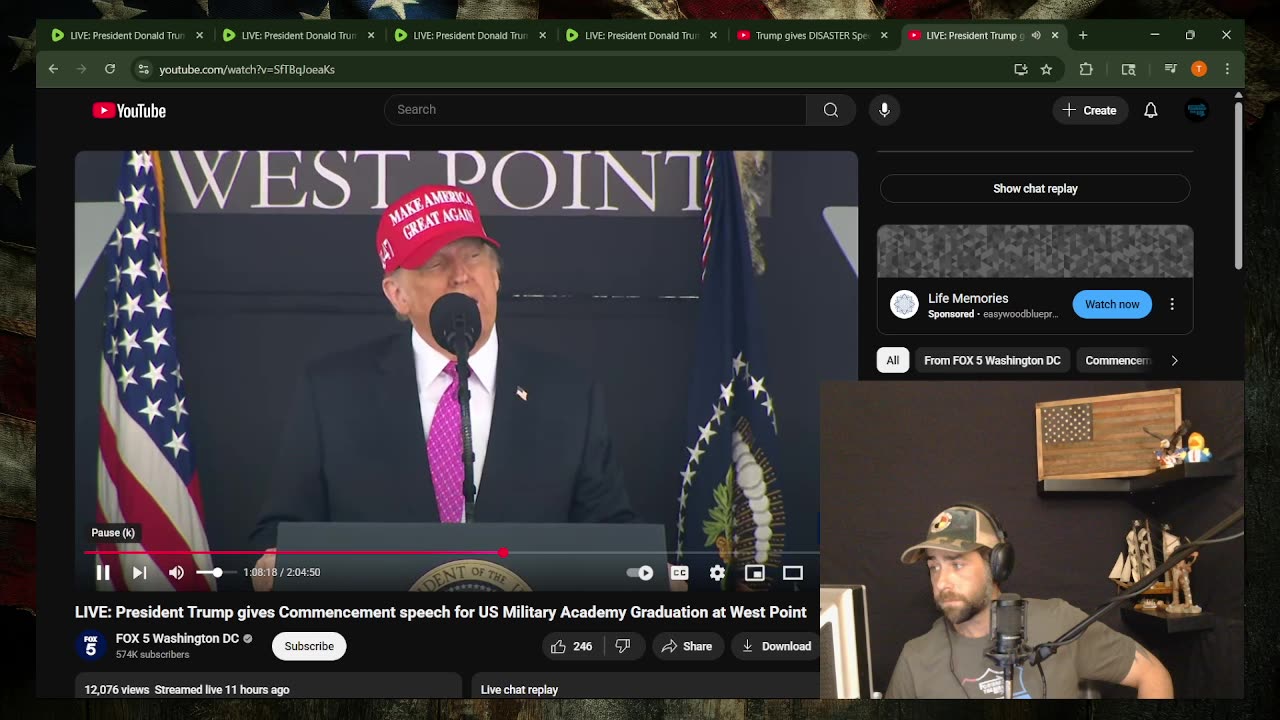Open a new browser tab

(x=1083, y=35)
